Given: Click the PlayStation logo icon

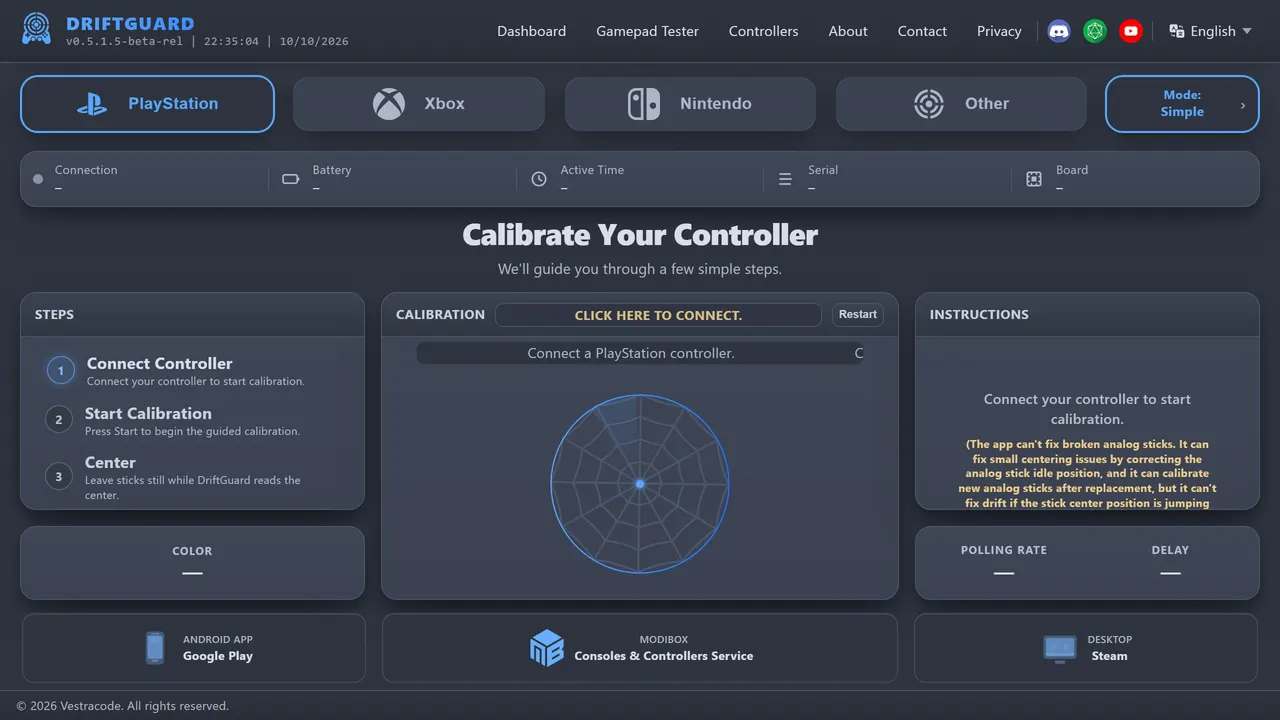Looking at the screenshot, I should (93, 104).
